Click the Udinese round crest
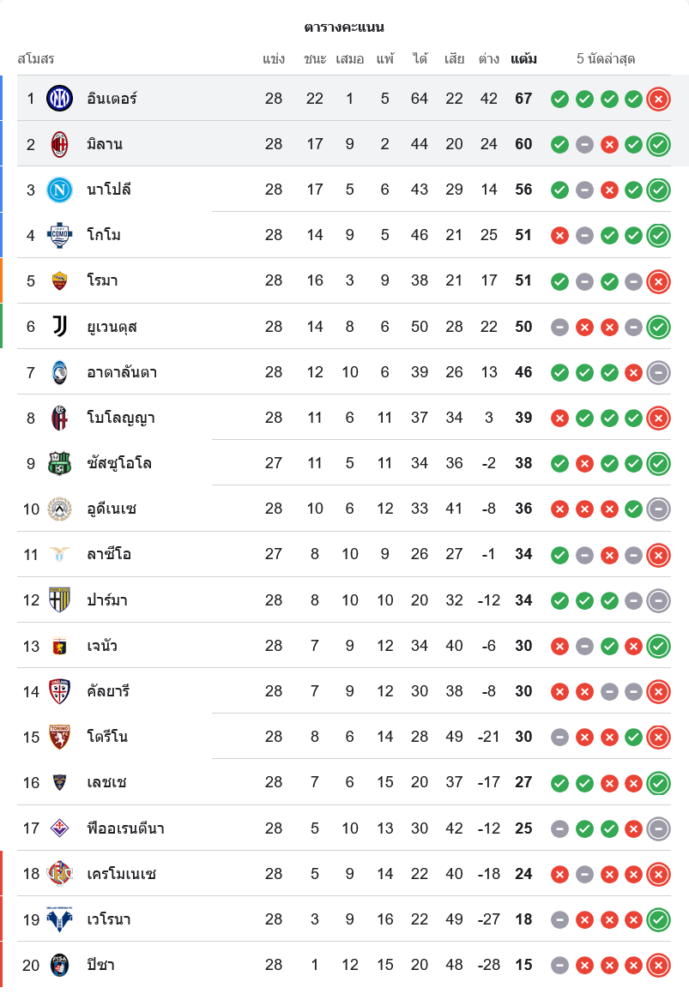689x1000 pixels. pyautogui.click(x=60, y=509)
